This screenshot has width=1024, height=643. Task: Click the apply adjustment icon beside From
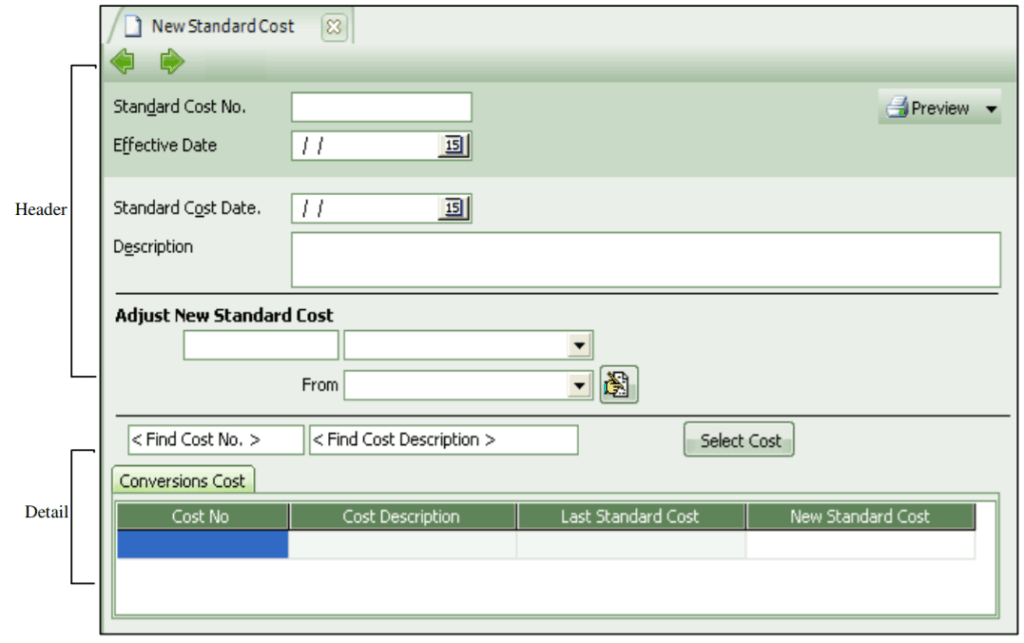pos(618,384)
